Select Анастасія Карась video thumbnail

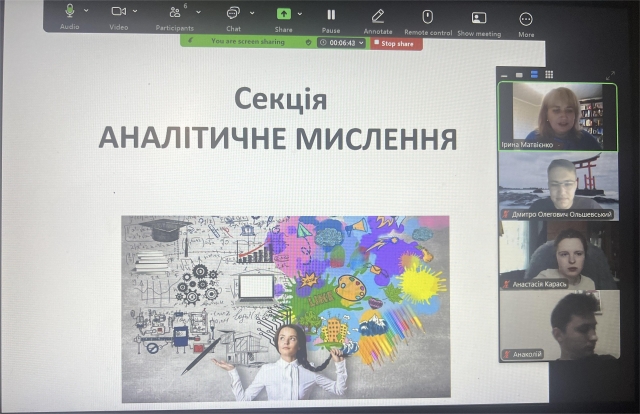coord(558,253)
